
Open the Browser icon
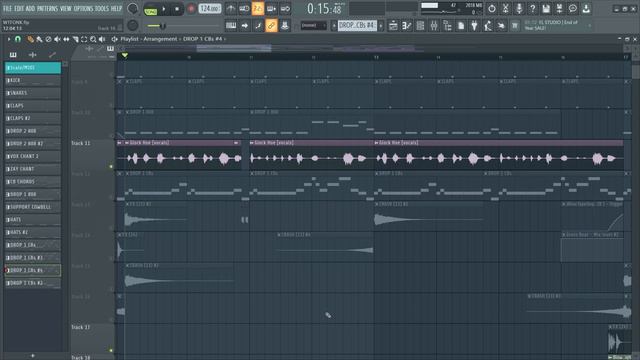pyautogui.click(x=447, y=26)
